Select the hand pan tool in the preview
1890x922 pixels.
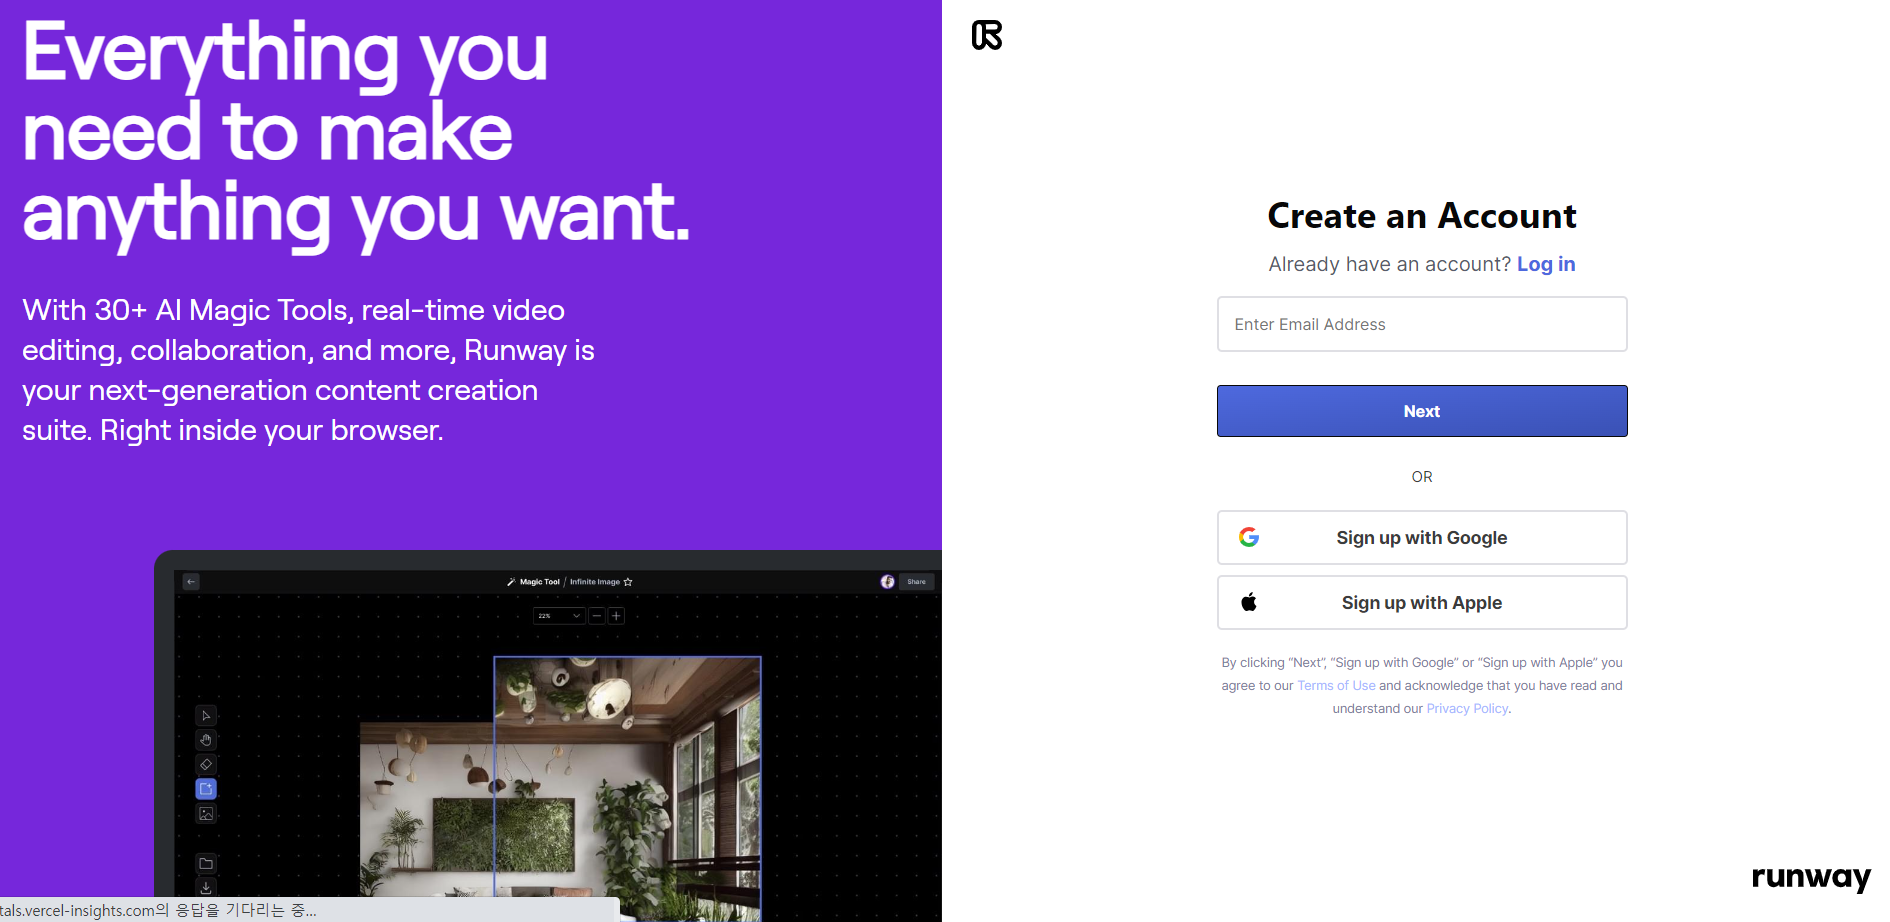point(206,740)
